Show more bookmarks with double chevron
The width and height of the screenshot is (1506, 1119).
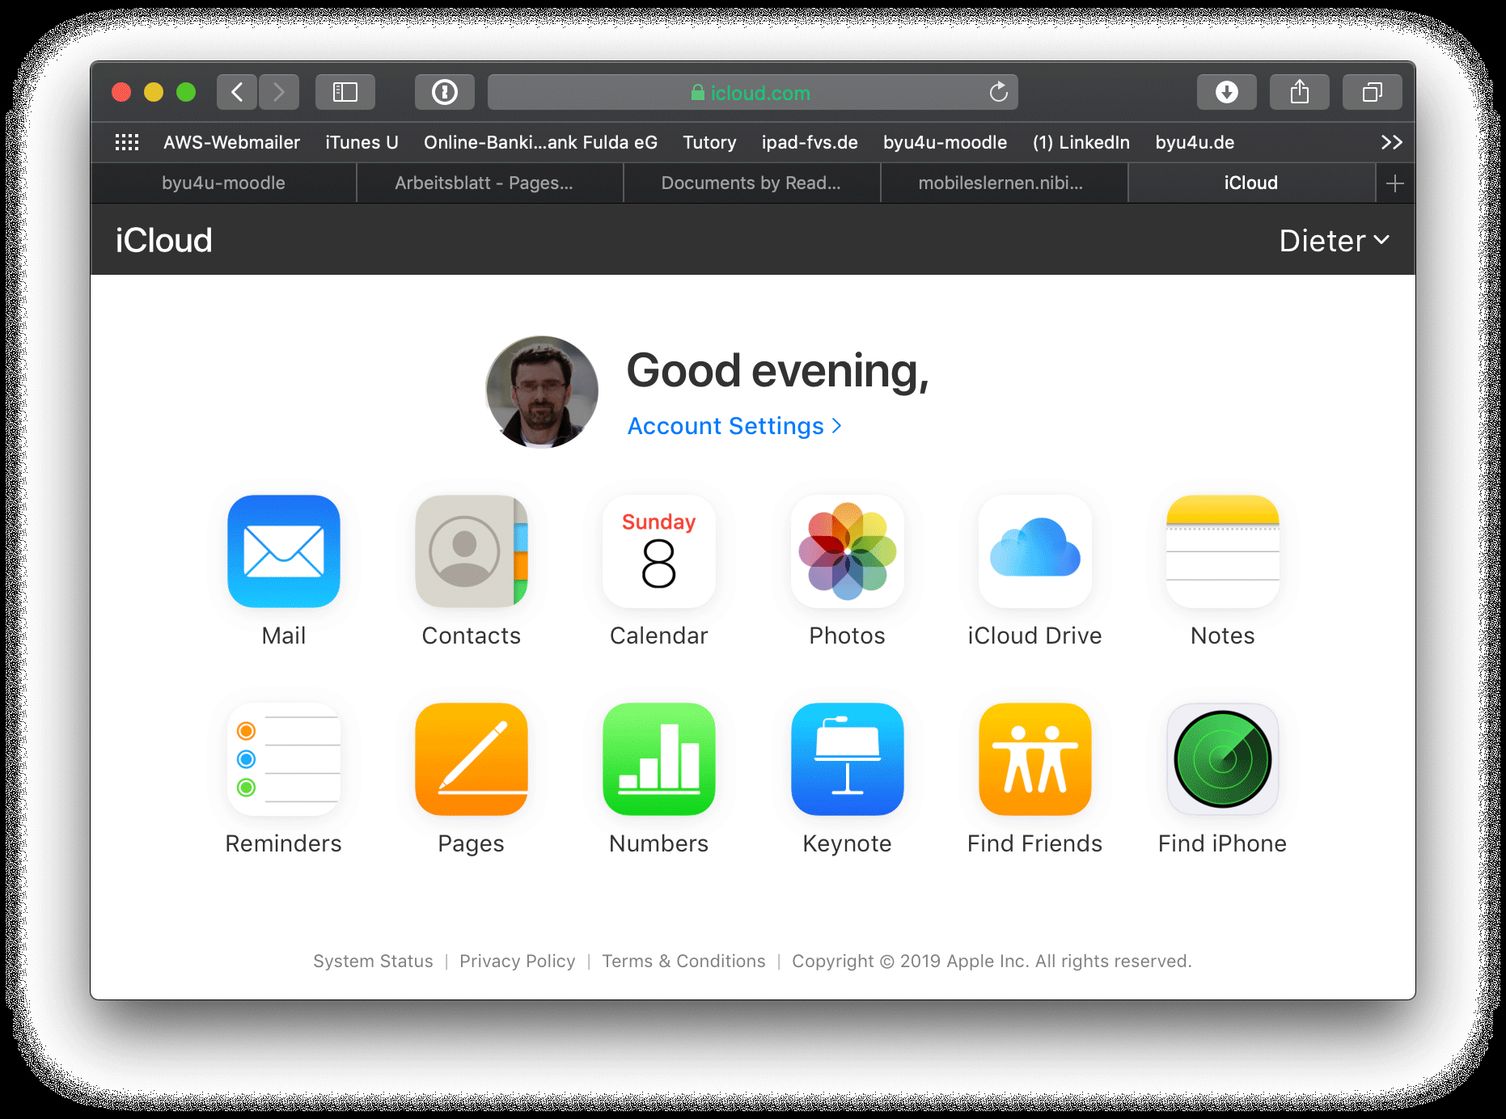tap(1391, 142)
